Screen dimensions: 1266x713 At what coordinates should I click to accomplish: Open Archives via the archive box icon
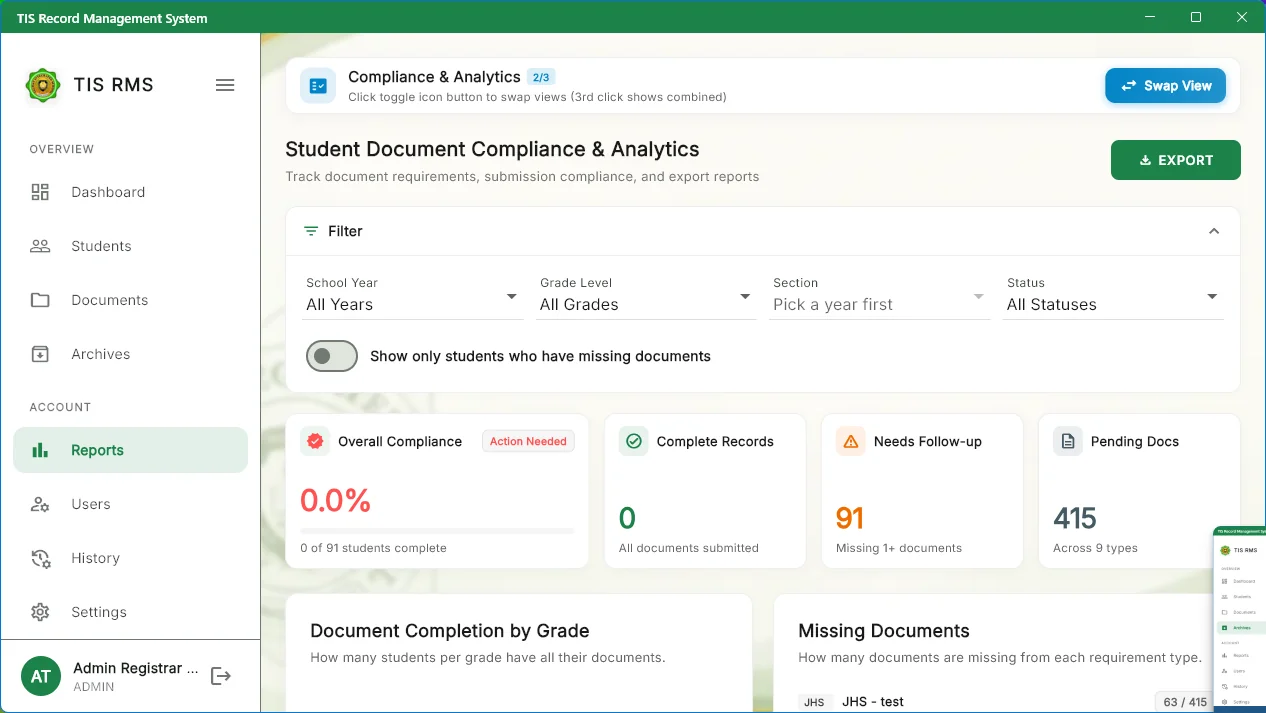coord(40,354)
